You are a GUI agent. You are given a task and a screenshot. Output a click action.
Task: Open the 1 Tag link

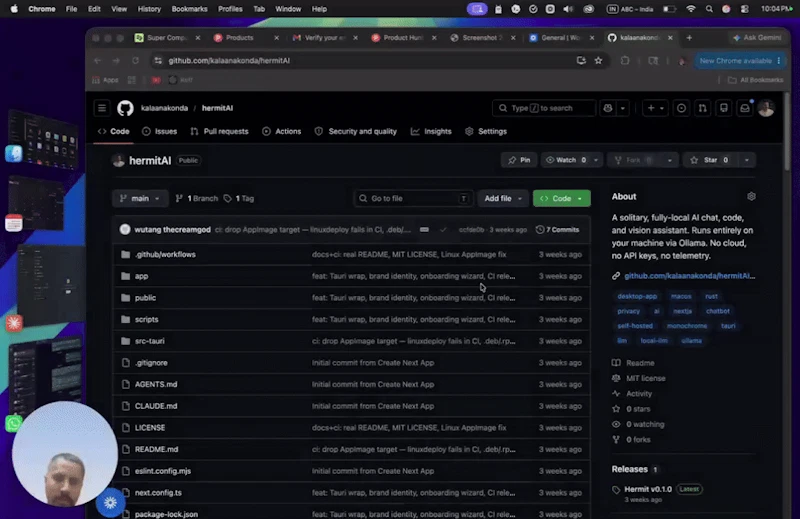point(239,199)
